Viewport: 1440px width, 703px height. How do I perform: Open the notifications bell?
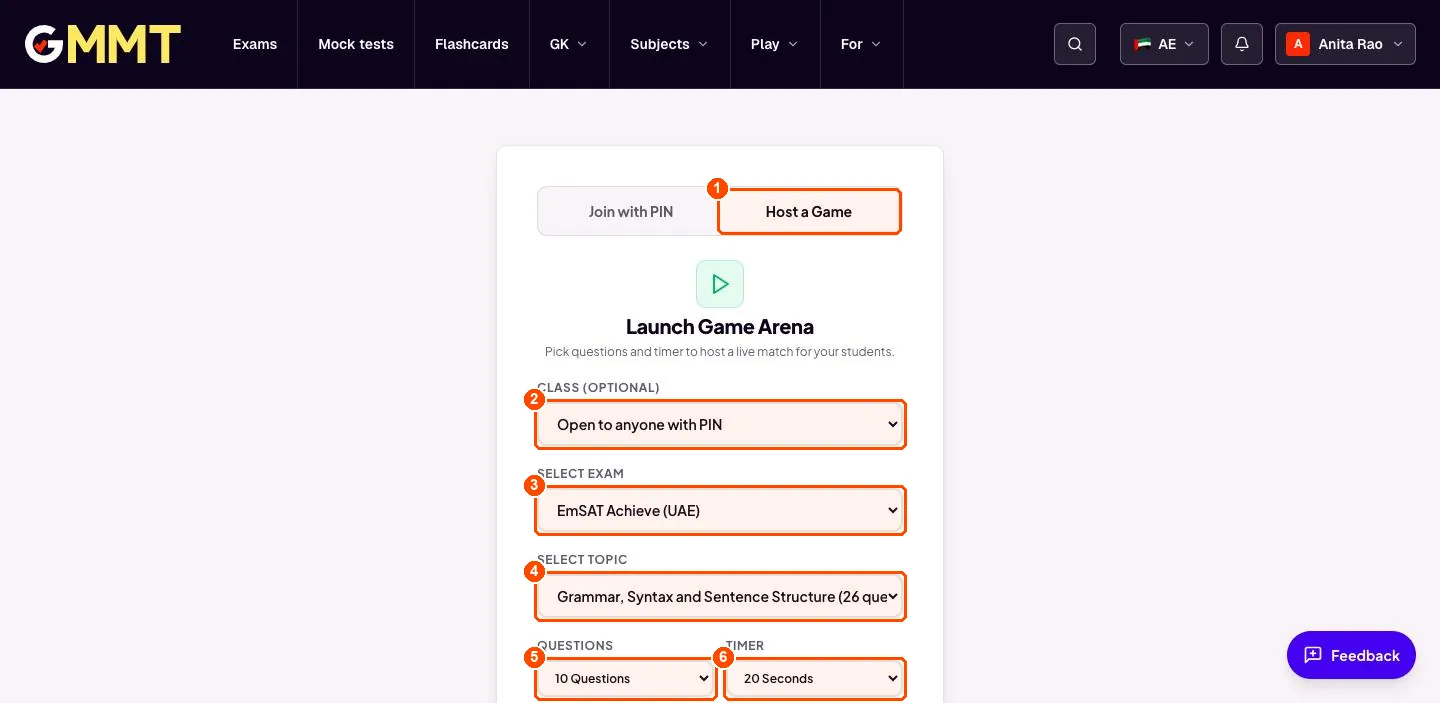pyautogui.click(x=1242, y=44)
